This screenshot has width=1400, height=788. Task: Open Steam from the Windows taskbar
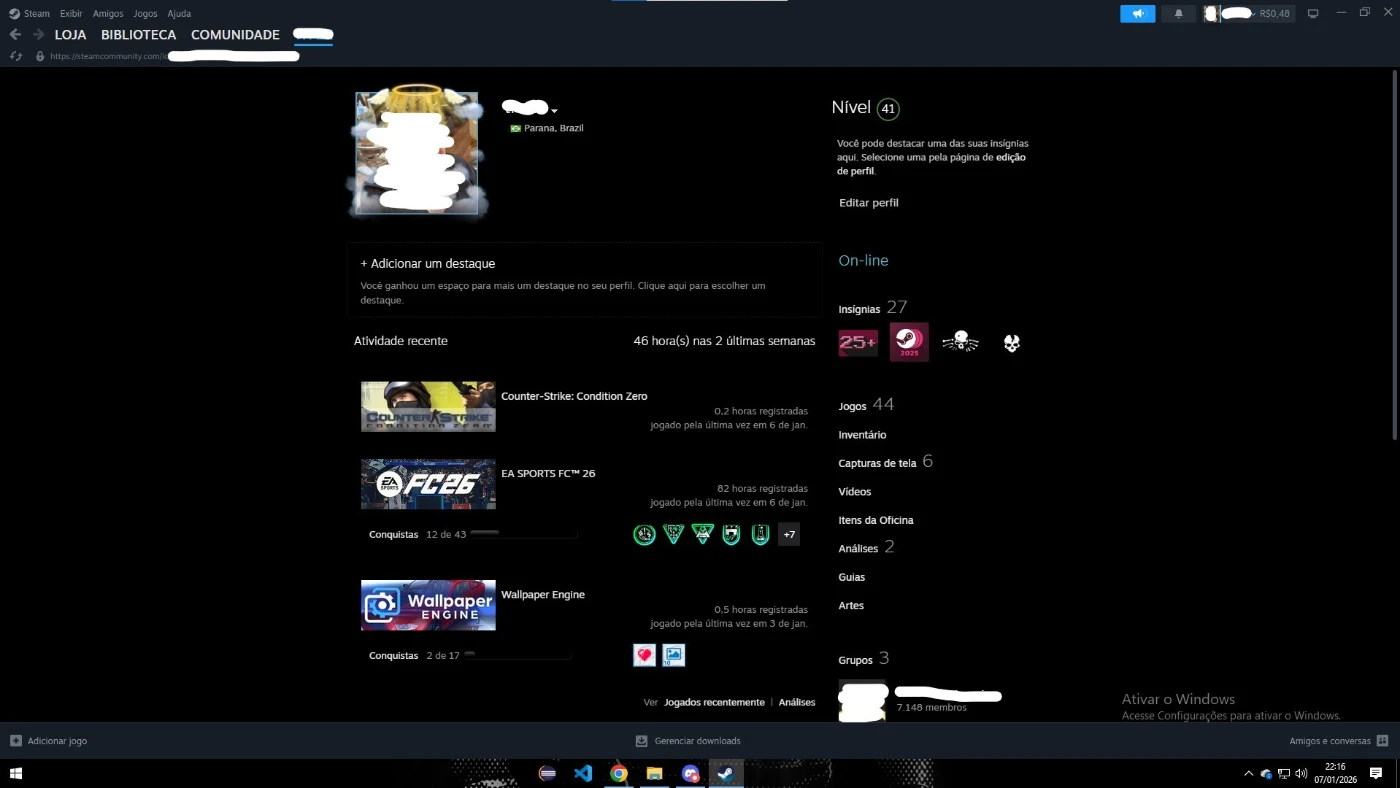(x=726, y=773)
